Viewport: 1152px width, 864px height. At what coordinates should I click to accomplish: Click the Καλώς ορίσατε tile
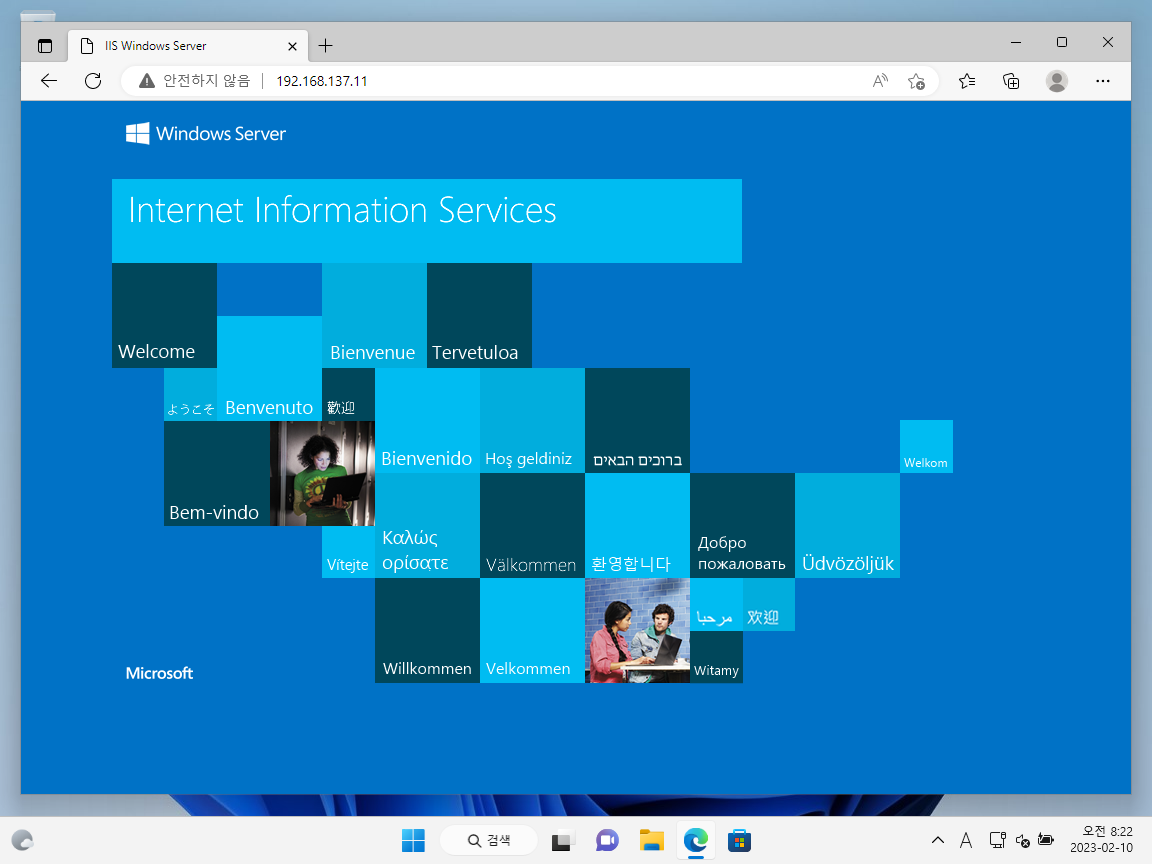[427, 525]
